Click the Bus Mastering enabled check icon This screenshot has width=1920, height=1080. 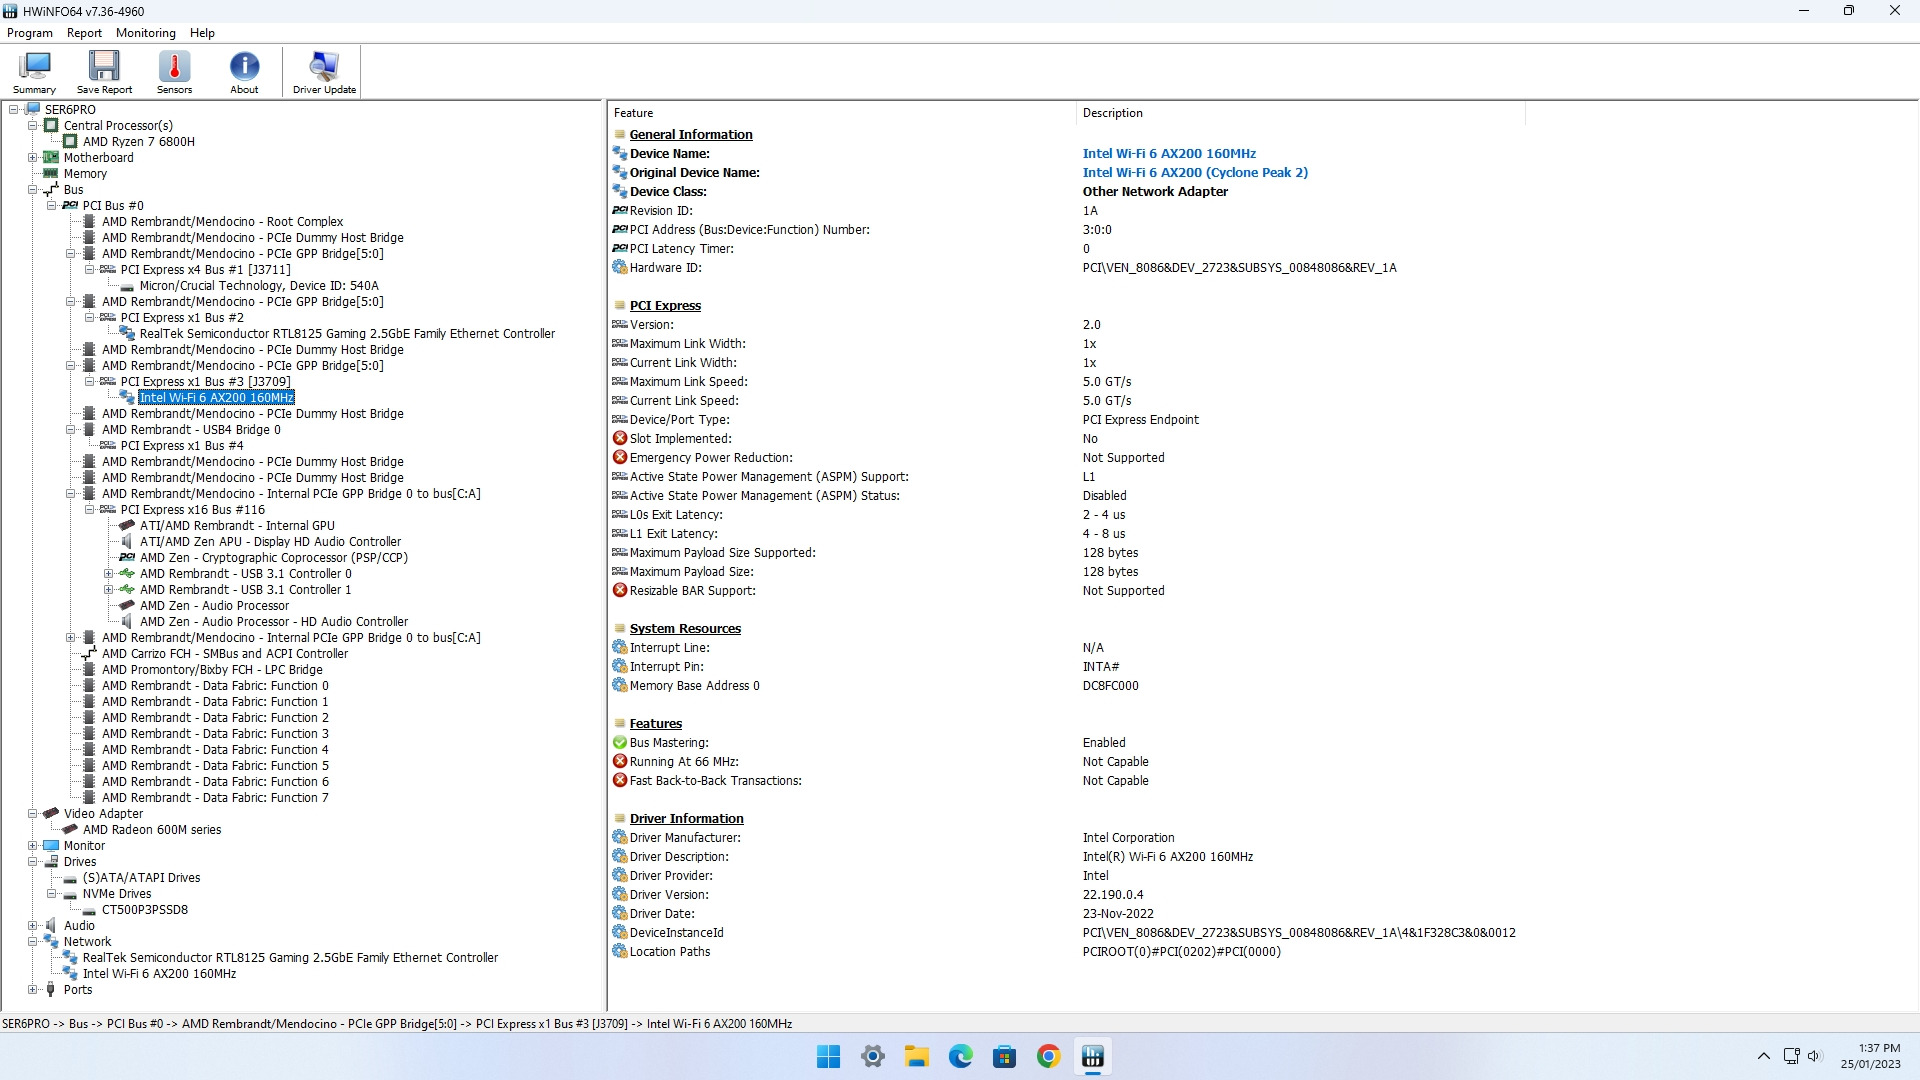(620, 743)
